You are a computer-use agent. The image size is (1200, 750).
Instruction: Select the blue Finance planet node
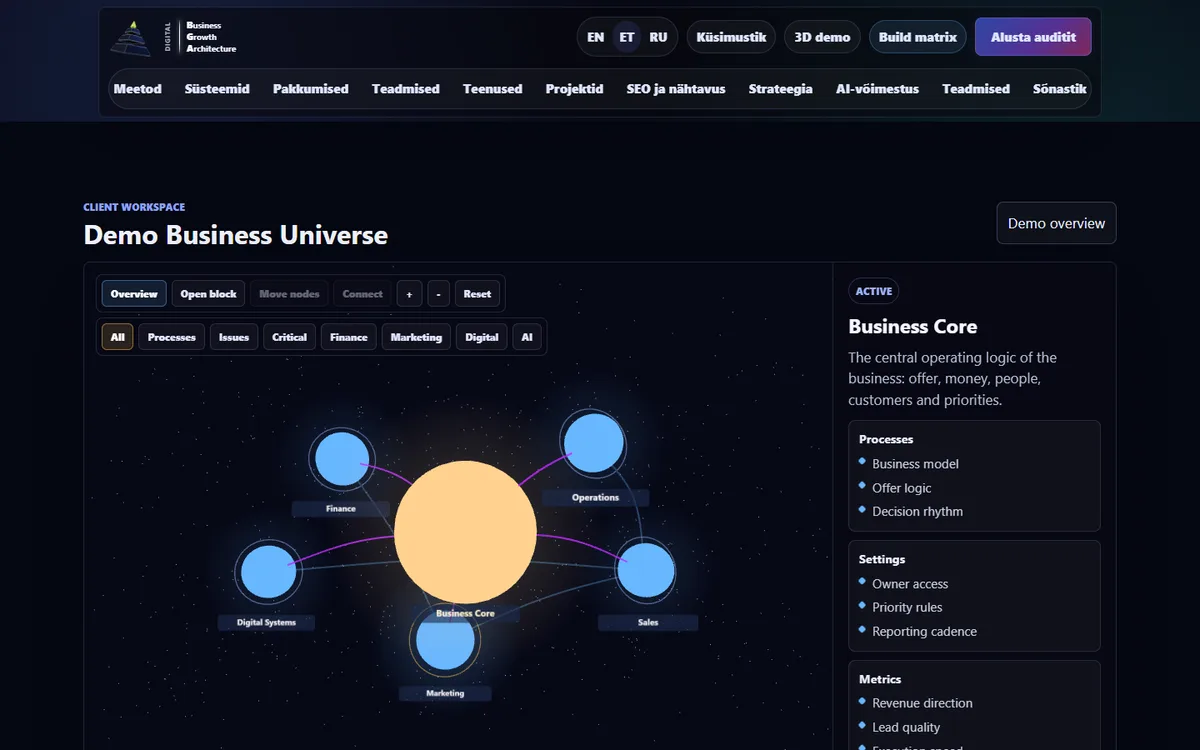(x=342, y=459)
